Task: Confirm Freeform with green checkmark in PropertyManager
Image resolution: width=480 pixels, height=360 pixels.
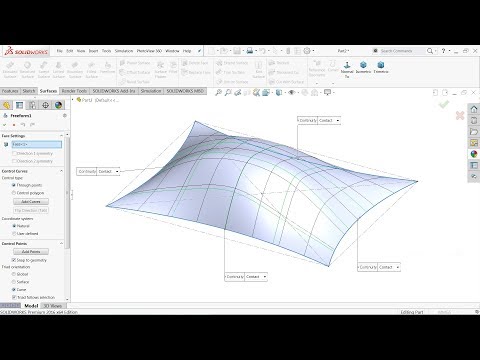Action: pos(5,125)
